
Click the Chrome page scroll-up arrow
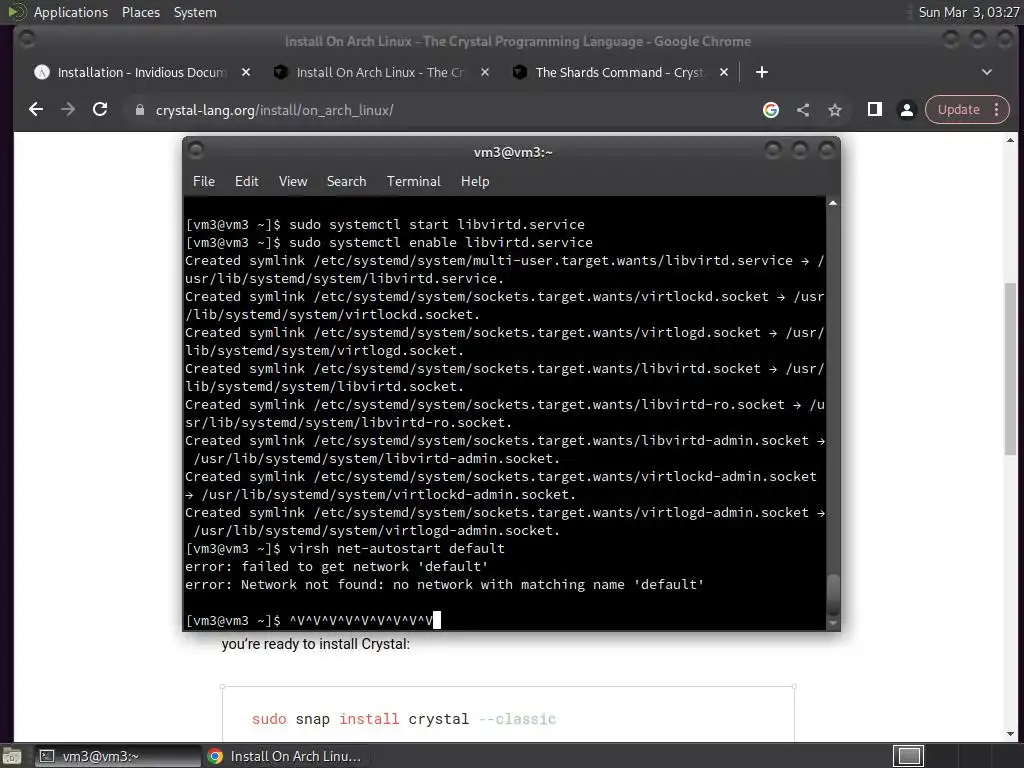[1010, 140]
